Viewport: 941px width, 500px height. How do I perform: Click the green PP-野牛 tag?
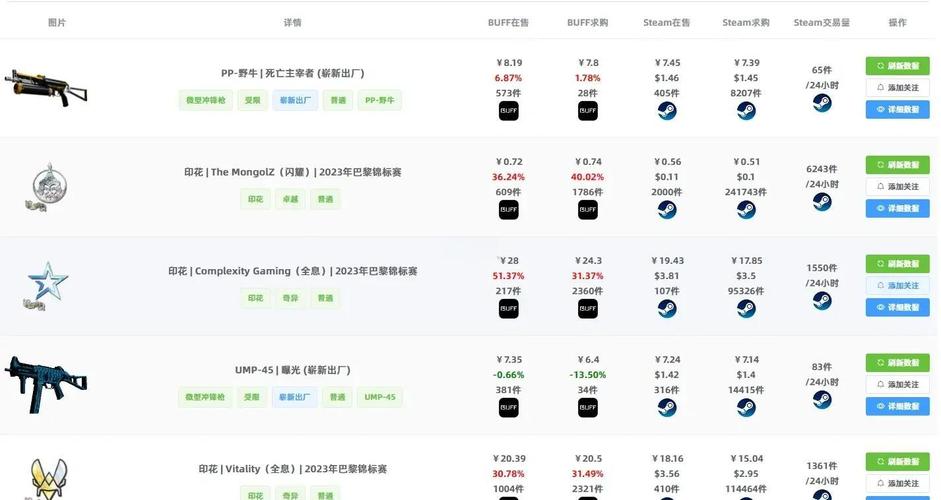[380, 100]
